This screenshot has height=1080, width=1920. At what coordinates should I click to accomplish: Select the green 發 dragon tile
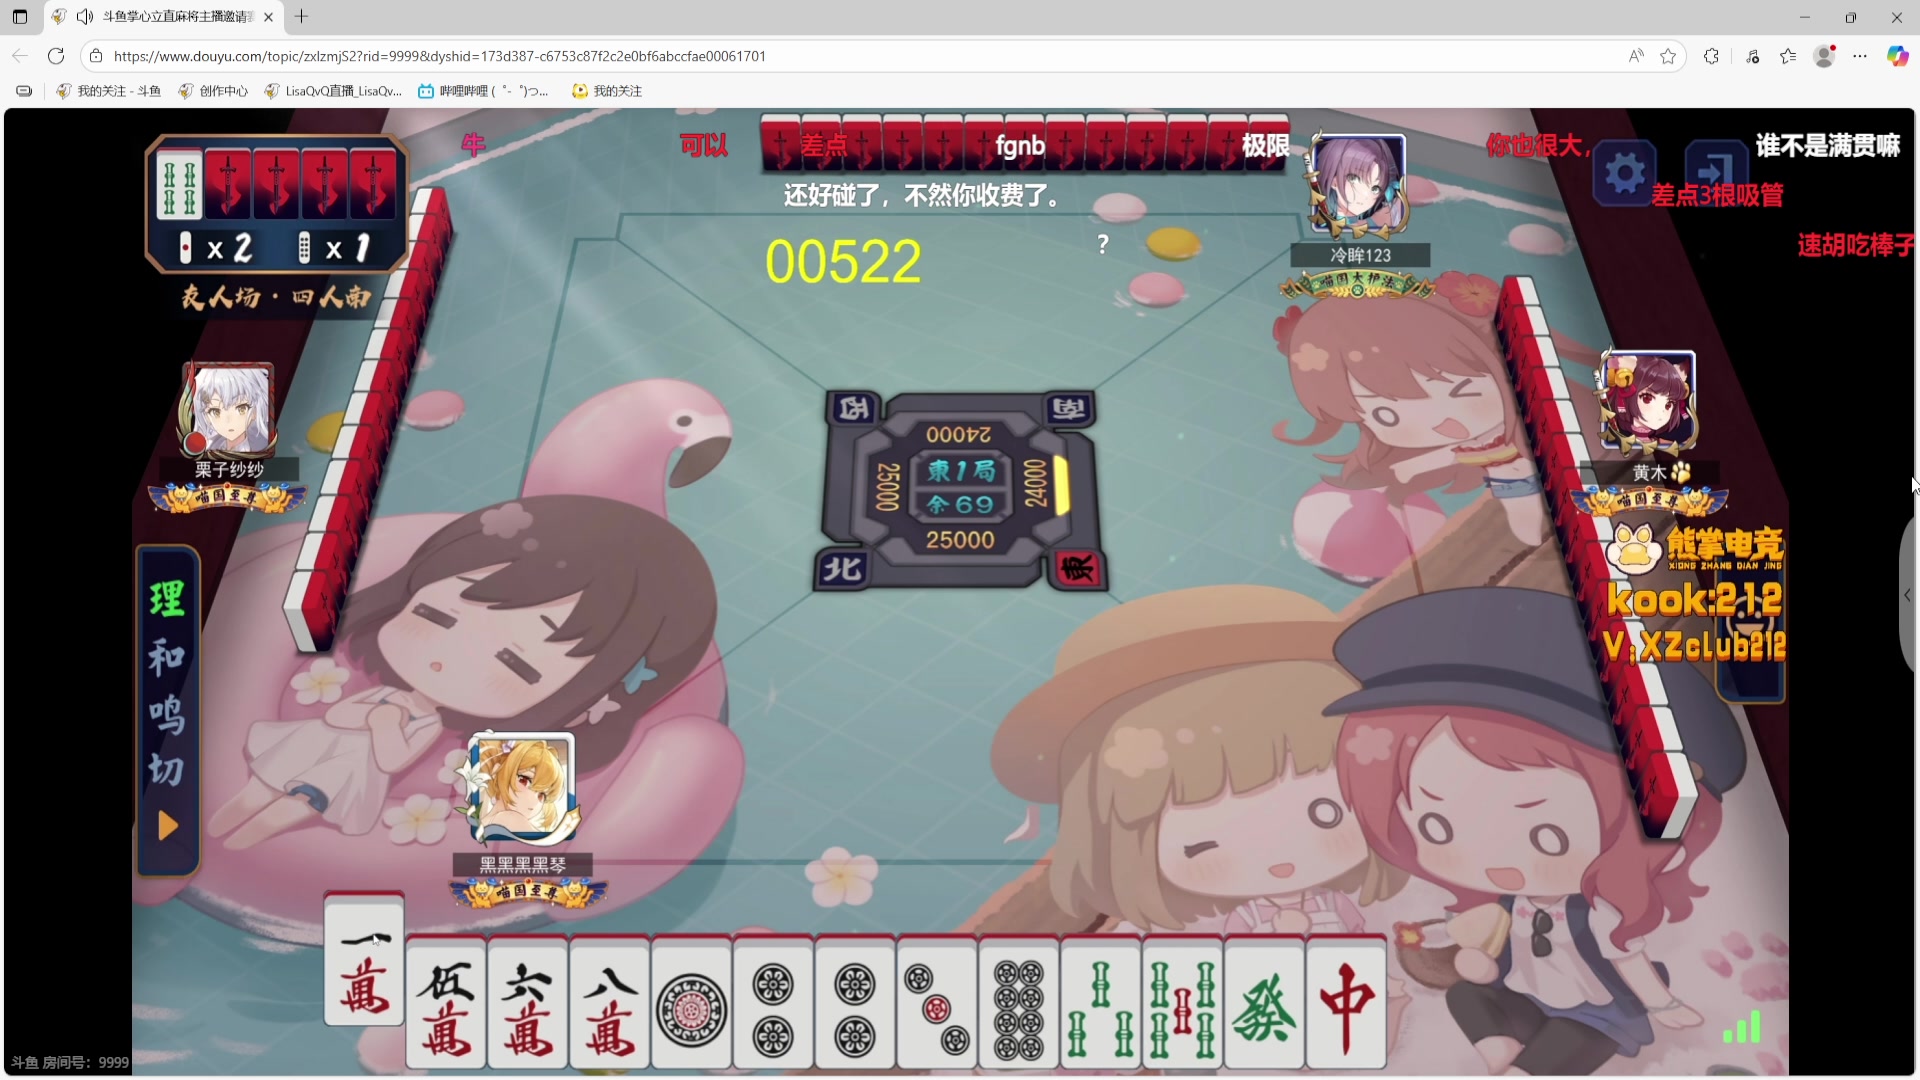tap(1265, 1004)
